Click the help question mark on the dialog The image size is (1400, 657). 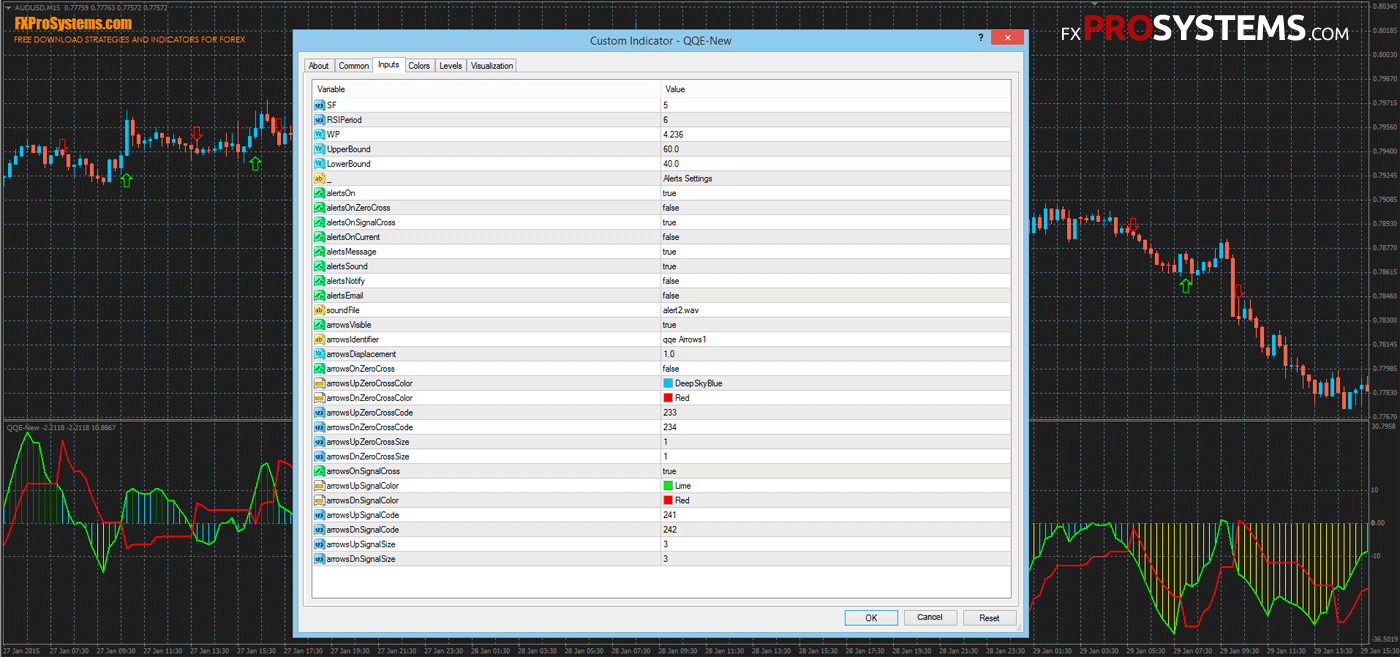tap(981, 38)
